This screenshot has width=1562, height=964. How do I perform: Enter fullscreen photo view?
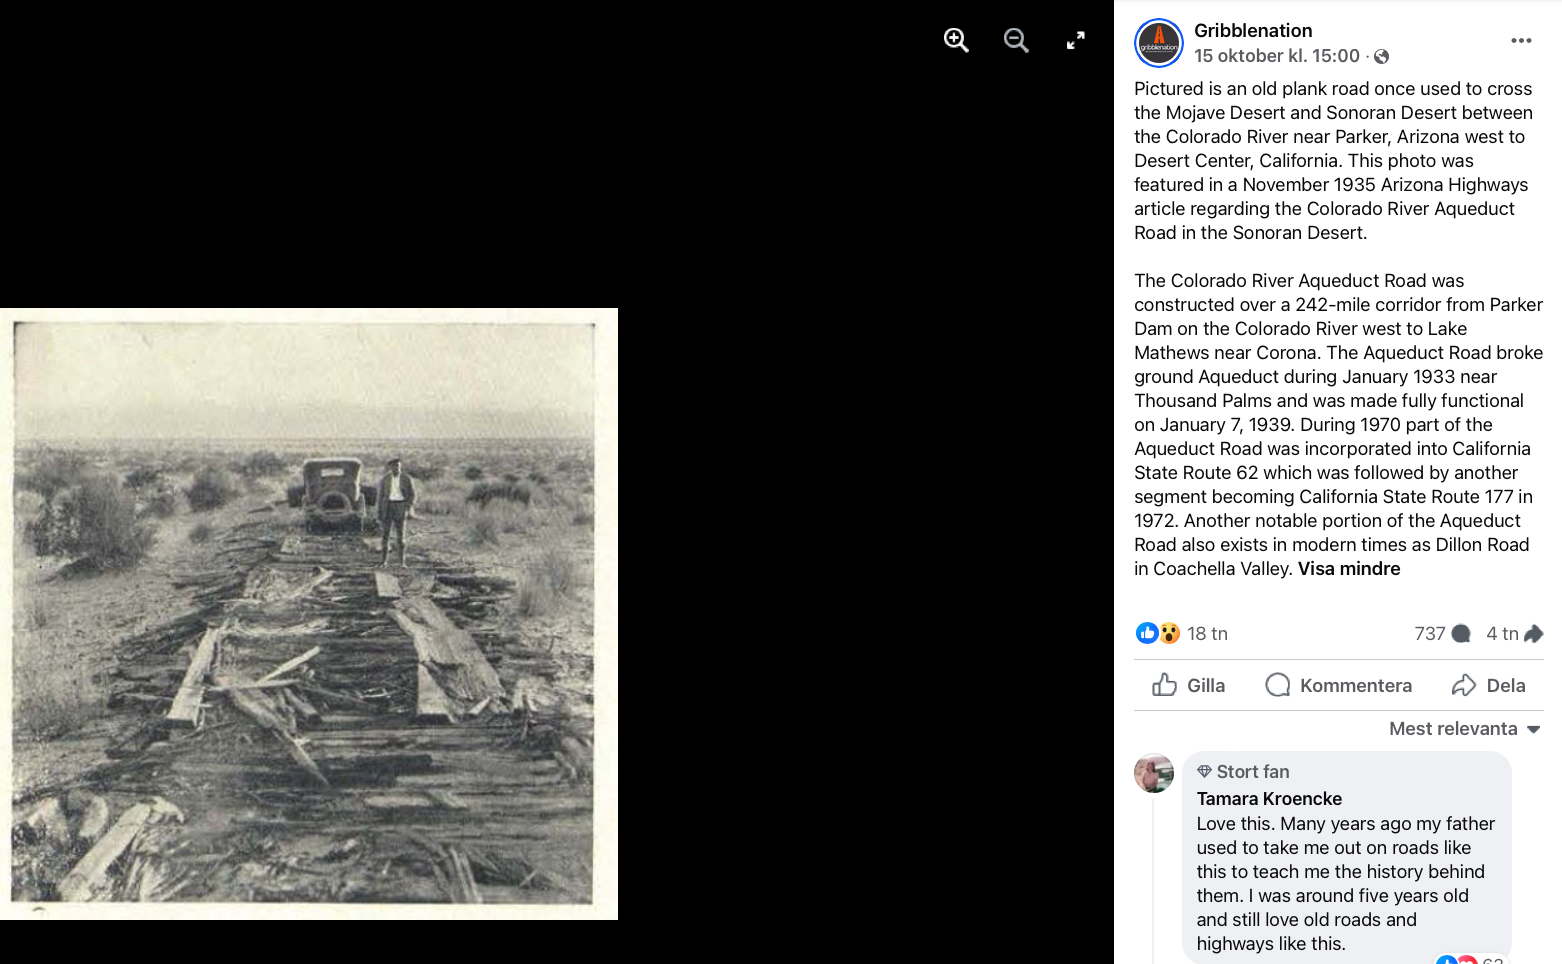(1076, 40)
